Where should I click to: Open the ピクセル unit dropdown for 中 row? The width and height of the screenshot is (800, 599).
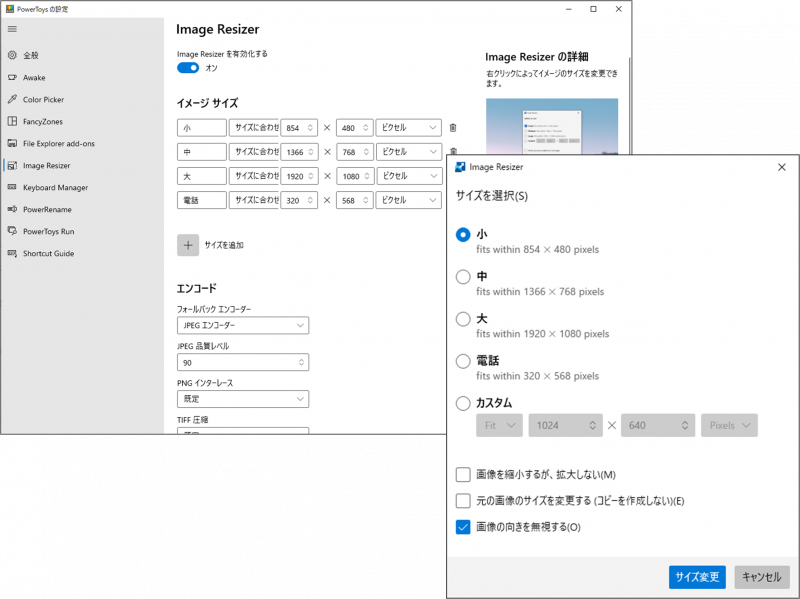click(409, 152)
